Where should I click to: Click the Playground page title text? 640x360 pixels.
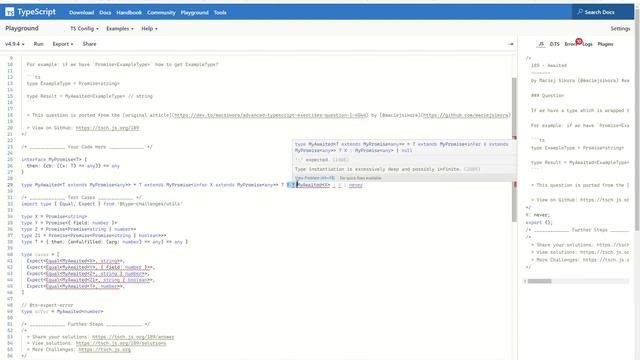22,28
